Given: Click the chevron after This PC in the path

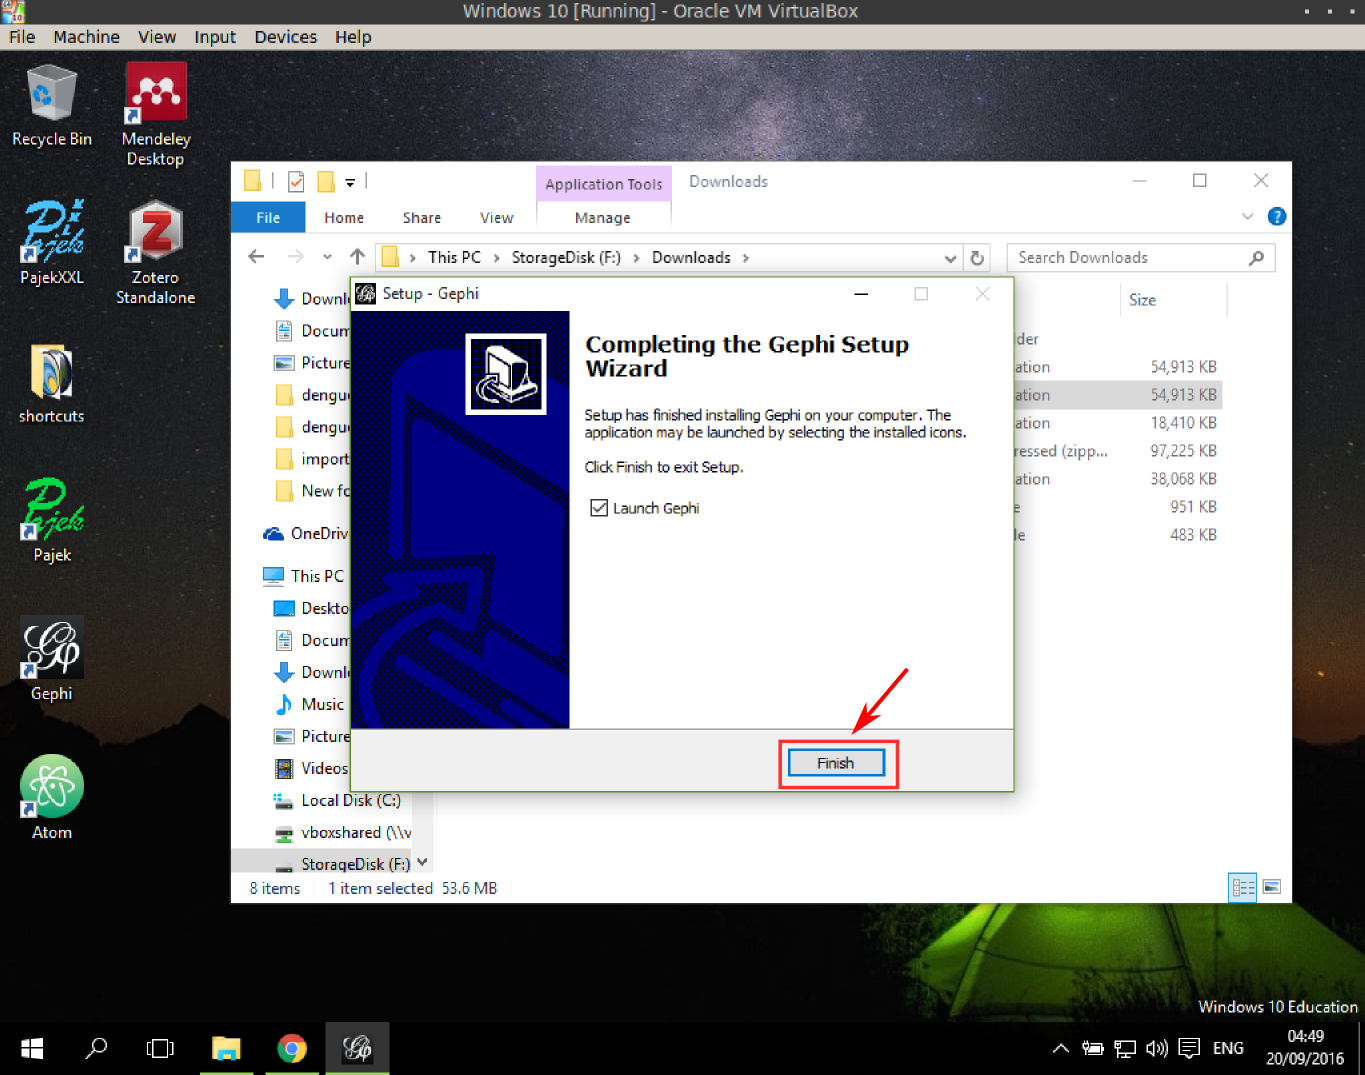Looking at the screenshot, I should coord(496,258).
